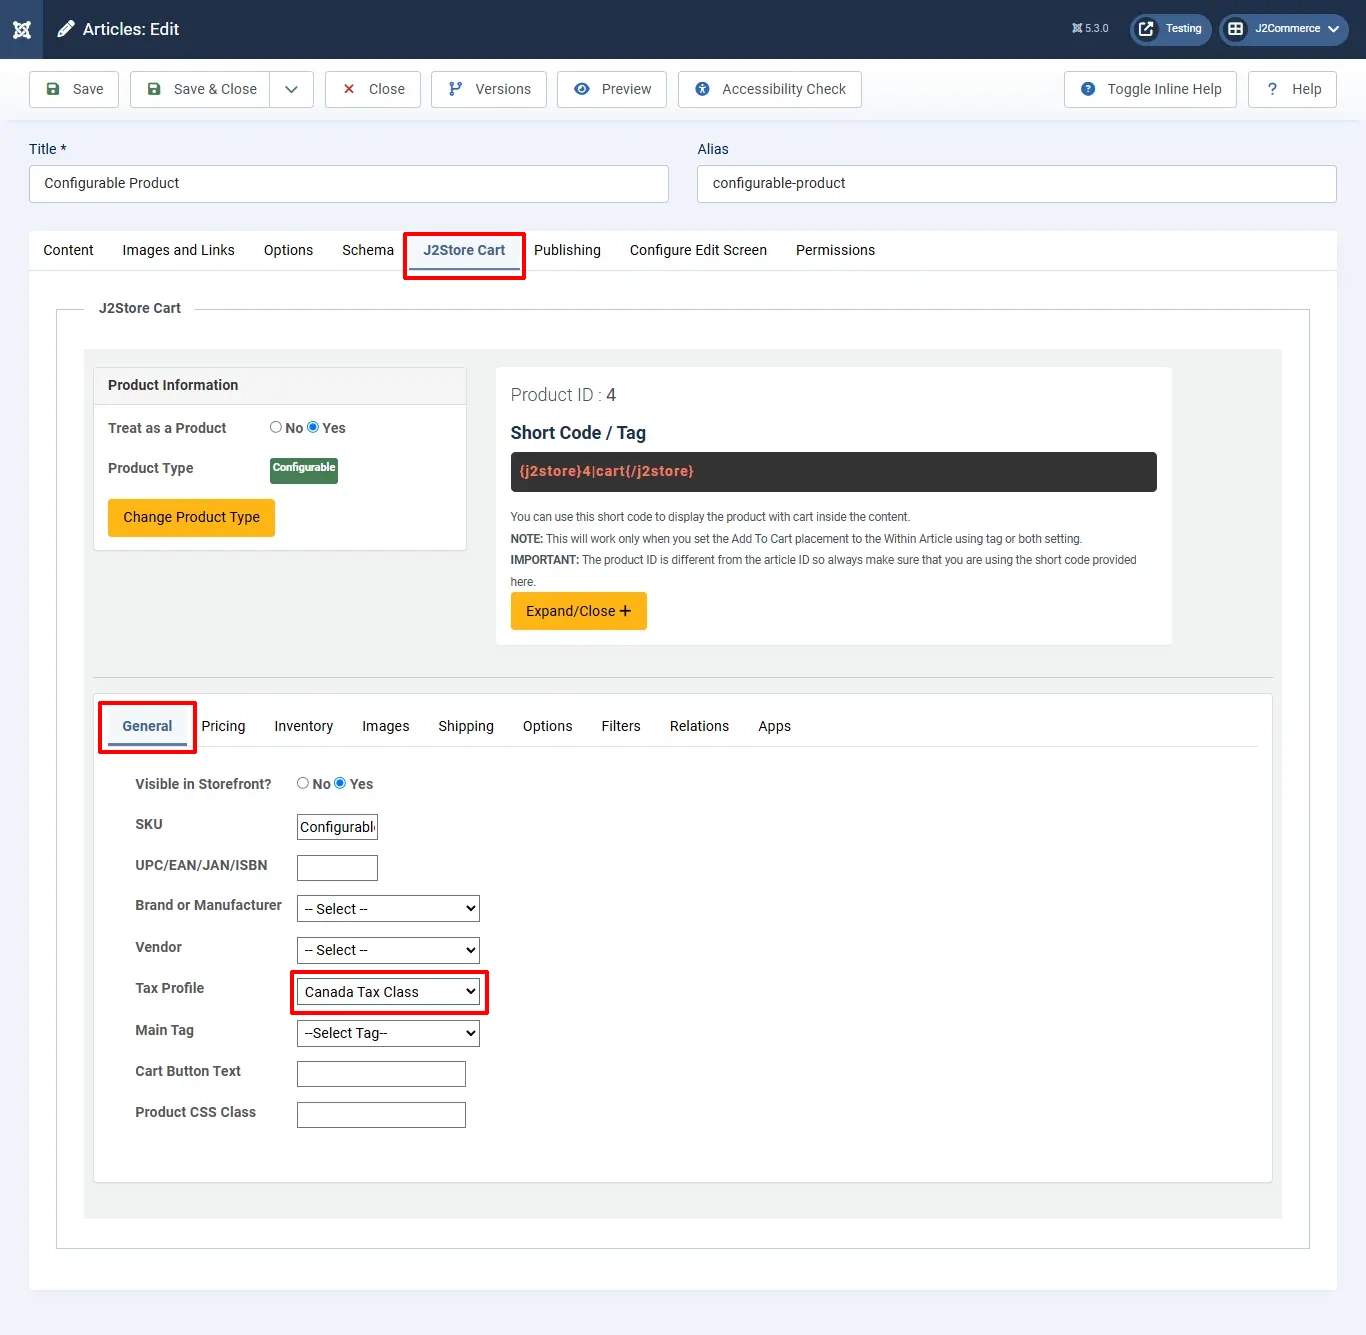Open the Vendor dropdown
The height and width of the screenshot is (1335, 1366).
pos(388,950)
